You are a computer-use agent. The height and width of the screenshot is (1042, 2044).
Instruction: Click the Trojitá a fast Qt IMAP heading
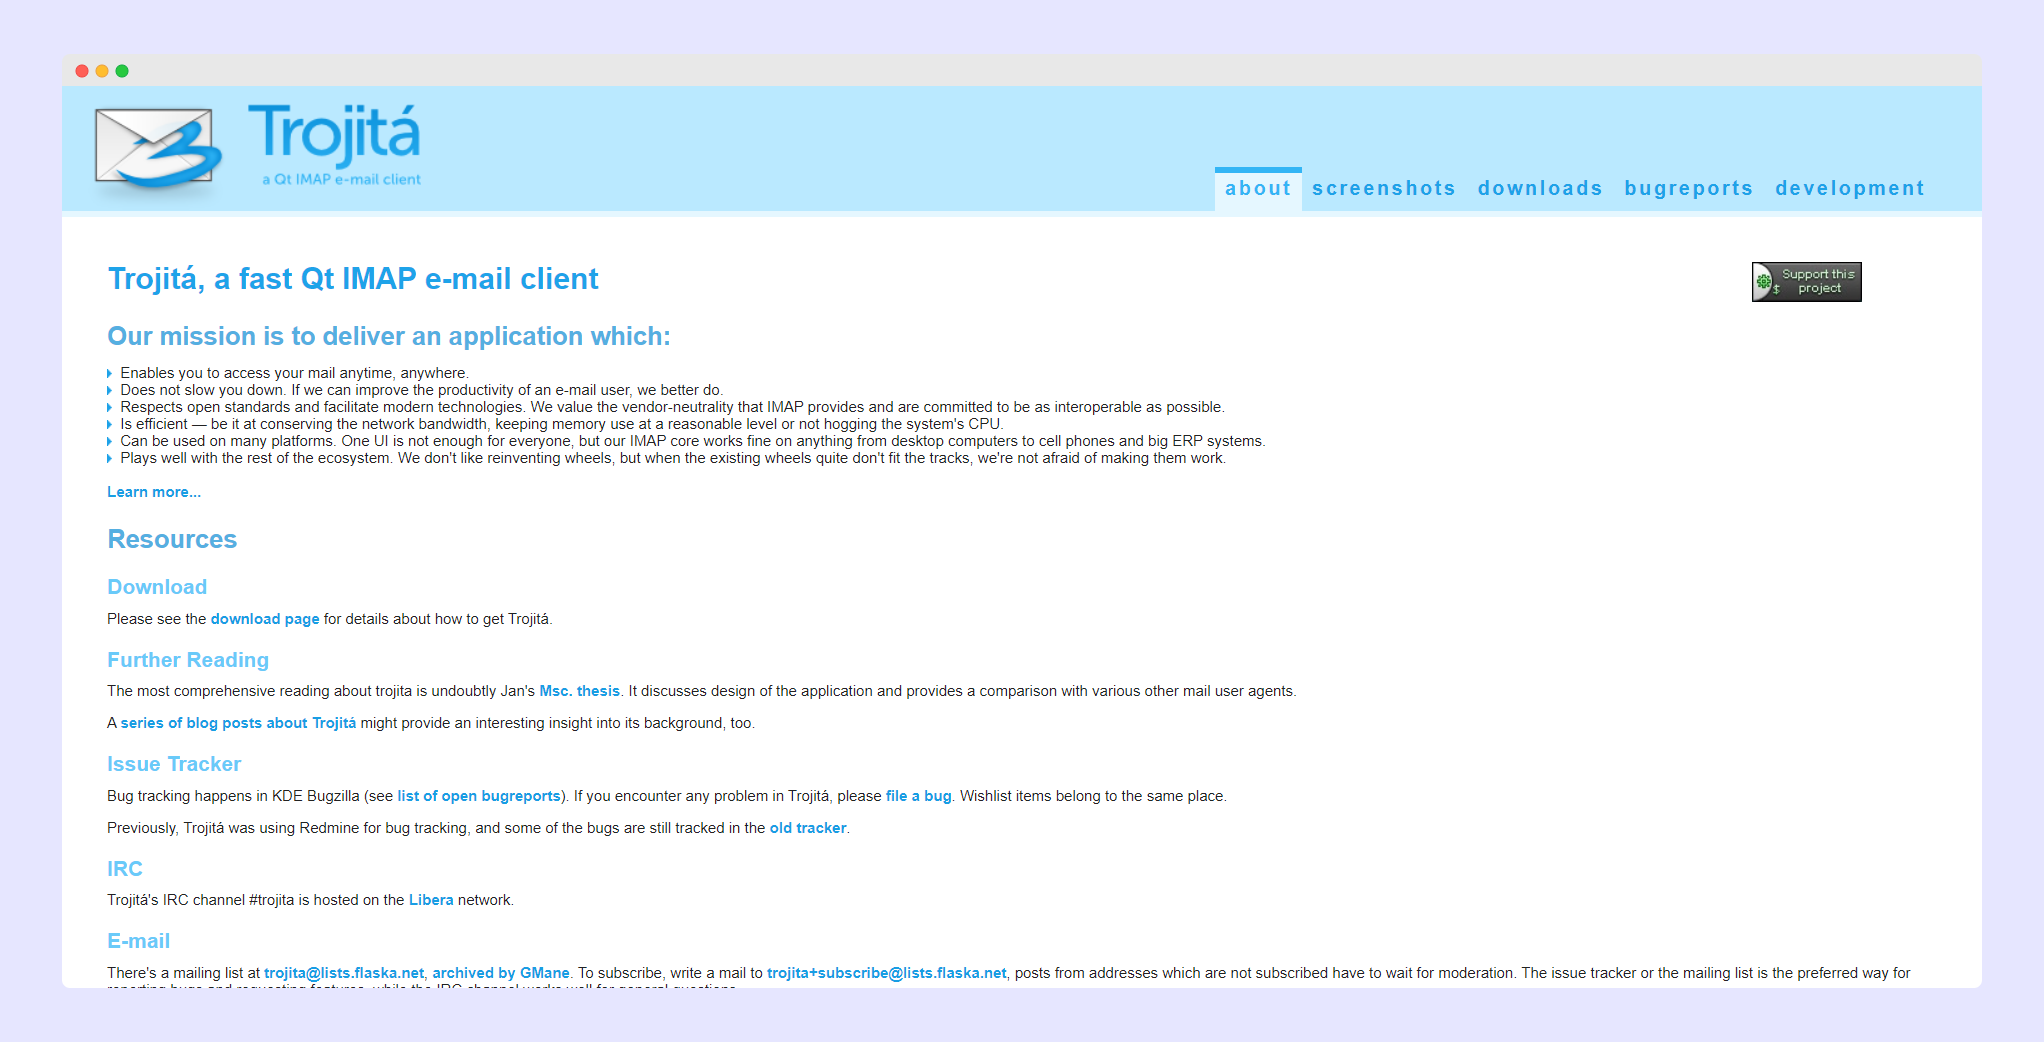[353, 279]
